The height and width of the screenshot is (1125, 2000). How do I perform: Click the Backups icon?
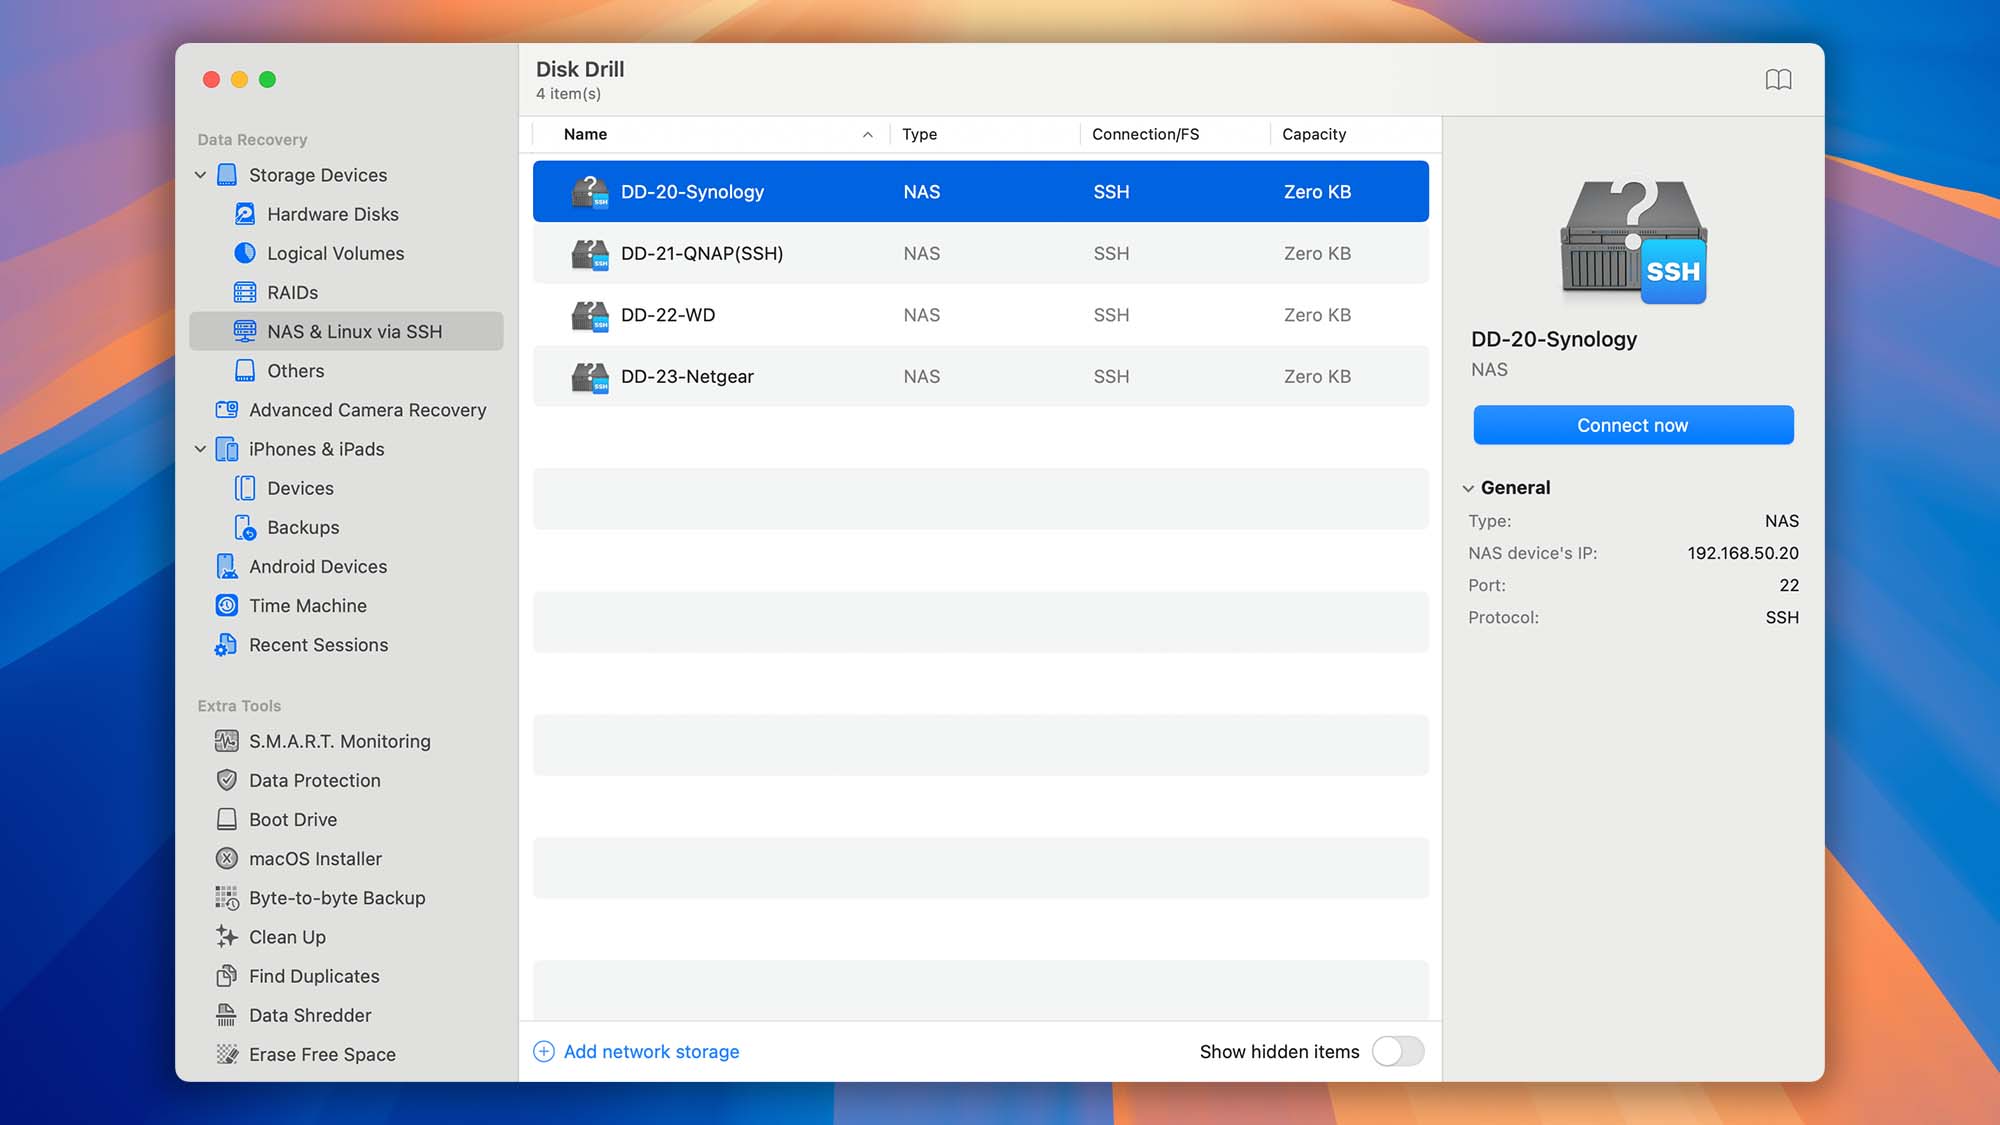coord(245,527)
